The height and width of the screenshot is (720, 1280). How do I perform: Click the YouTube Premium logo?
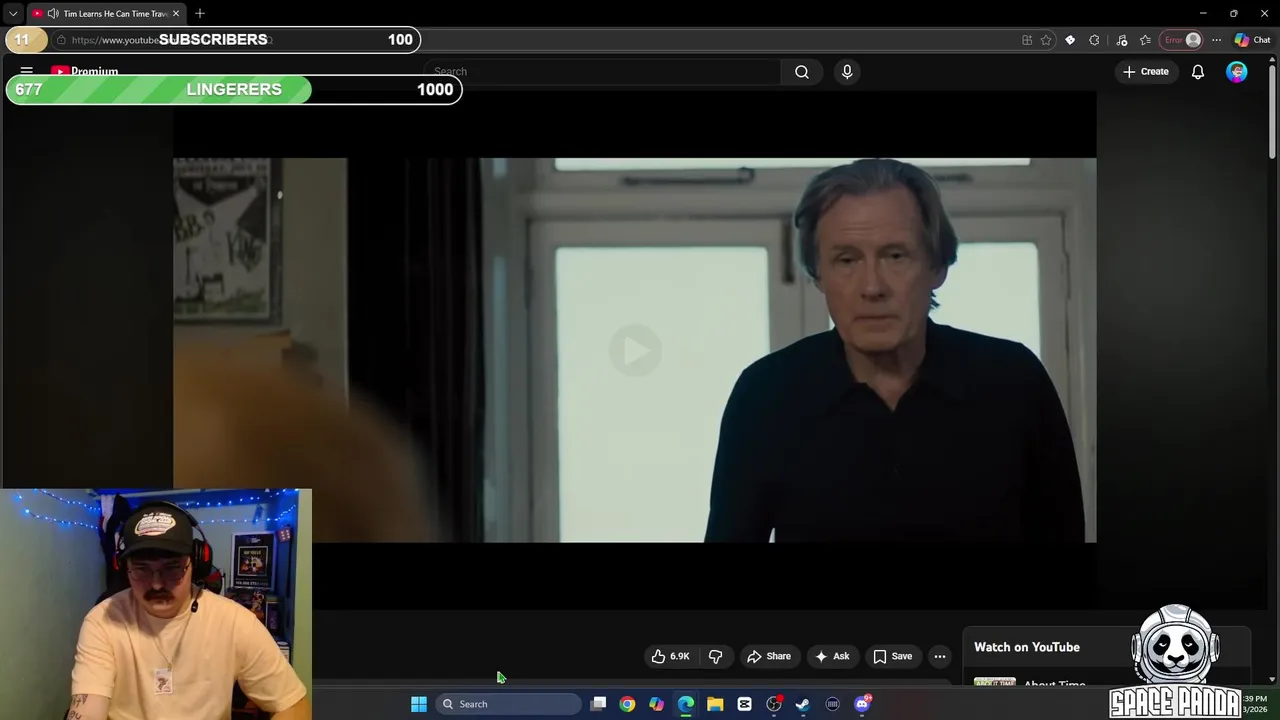[x=85, y=71]
